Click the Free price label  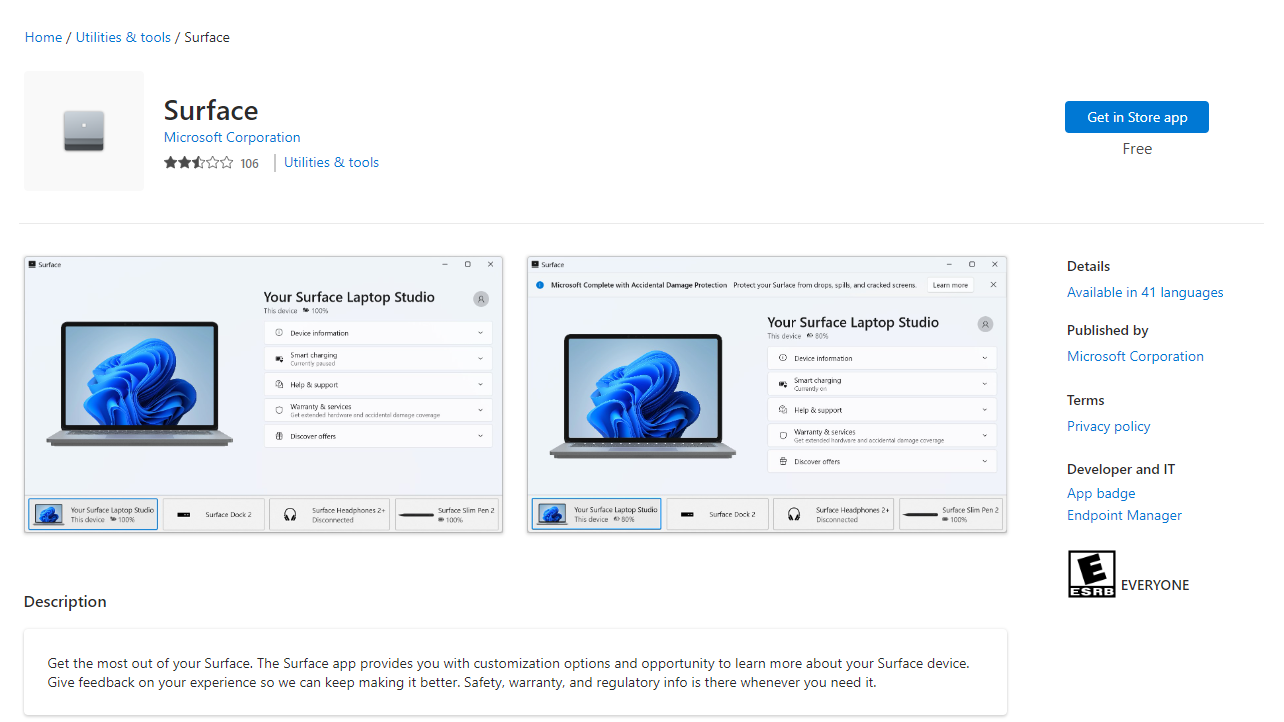tap(1137, 149)
